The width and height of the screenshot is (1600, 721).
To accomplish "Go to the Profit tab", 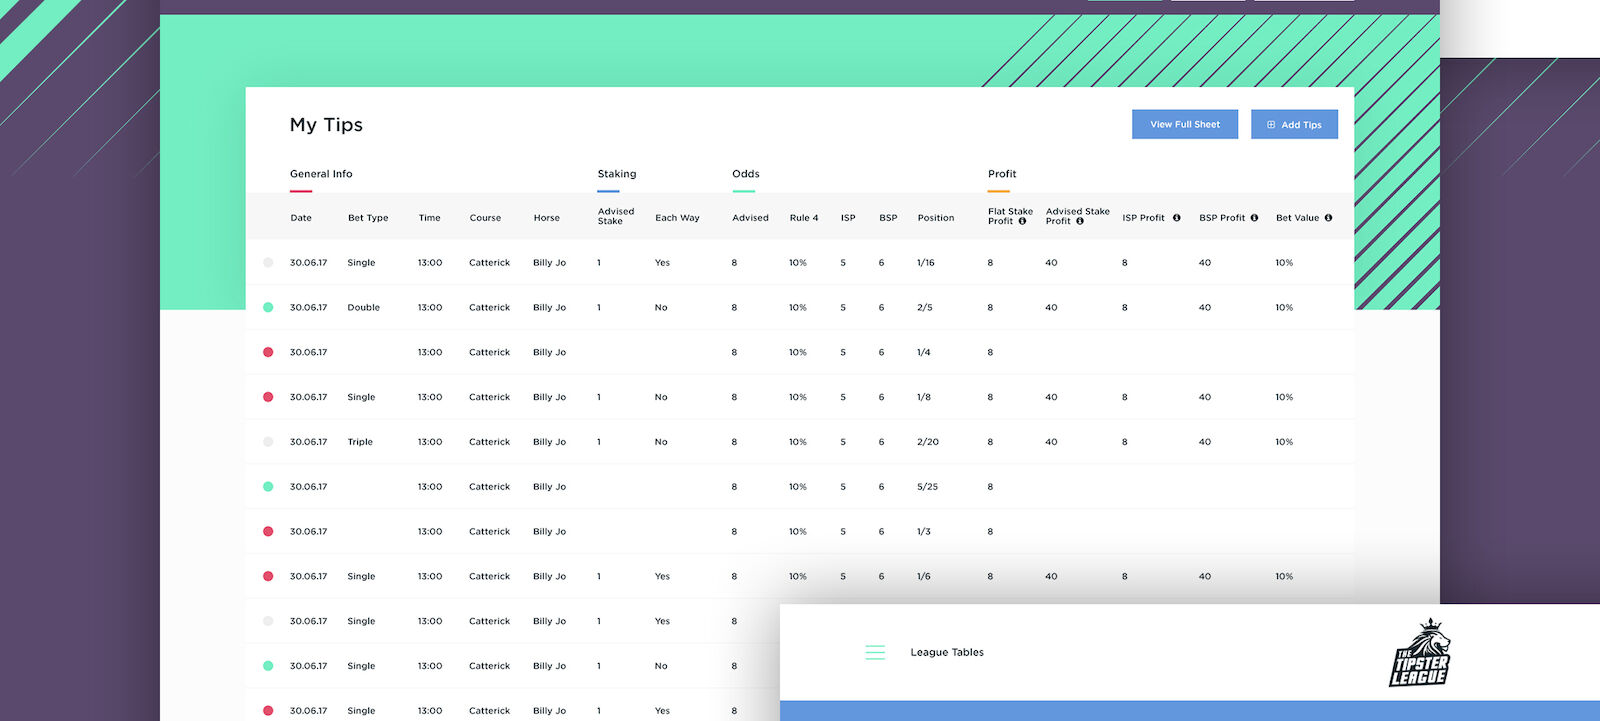I will click(x=1002, y=174).
